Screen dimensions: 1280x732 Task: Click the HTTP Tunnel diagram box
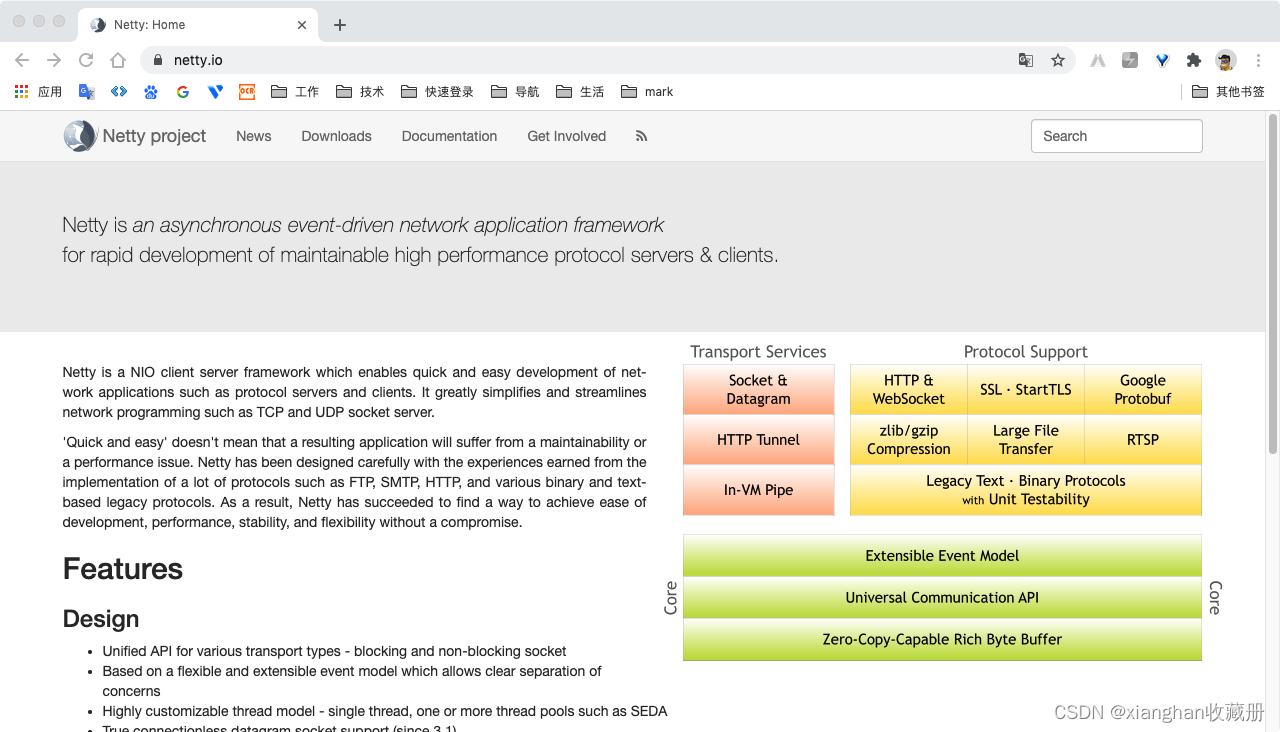pyautogui.click(x=758, y=440)
